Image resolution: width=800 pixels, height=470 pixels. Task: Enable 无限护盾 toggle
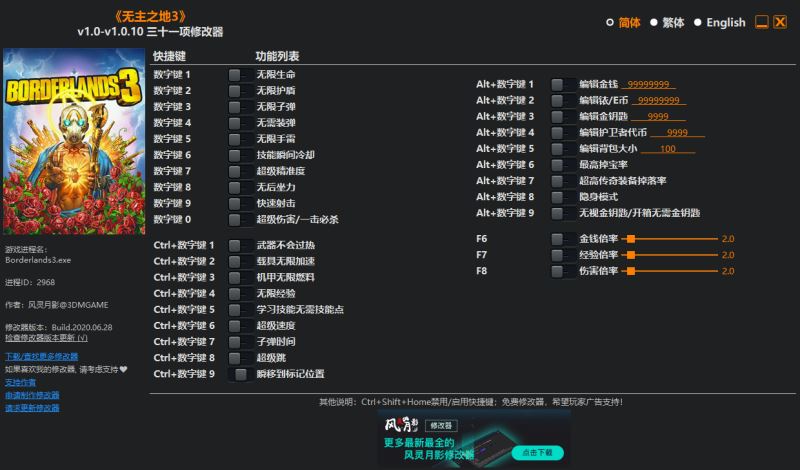pos(240,91)
